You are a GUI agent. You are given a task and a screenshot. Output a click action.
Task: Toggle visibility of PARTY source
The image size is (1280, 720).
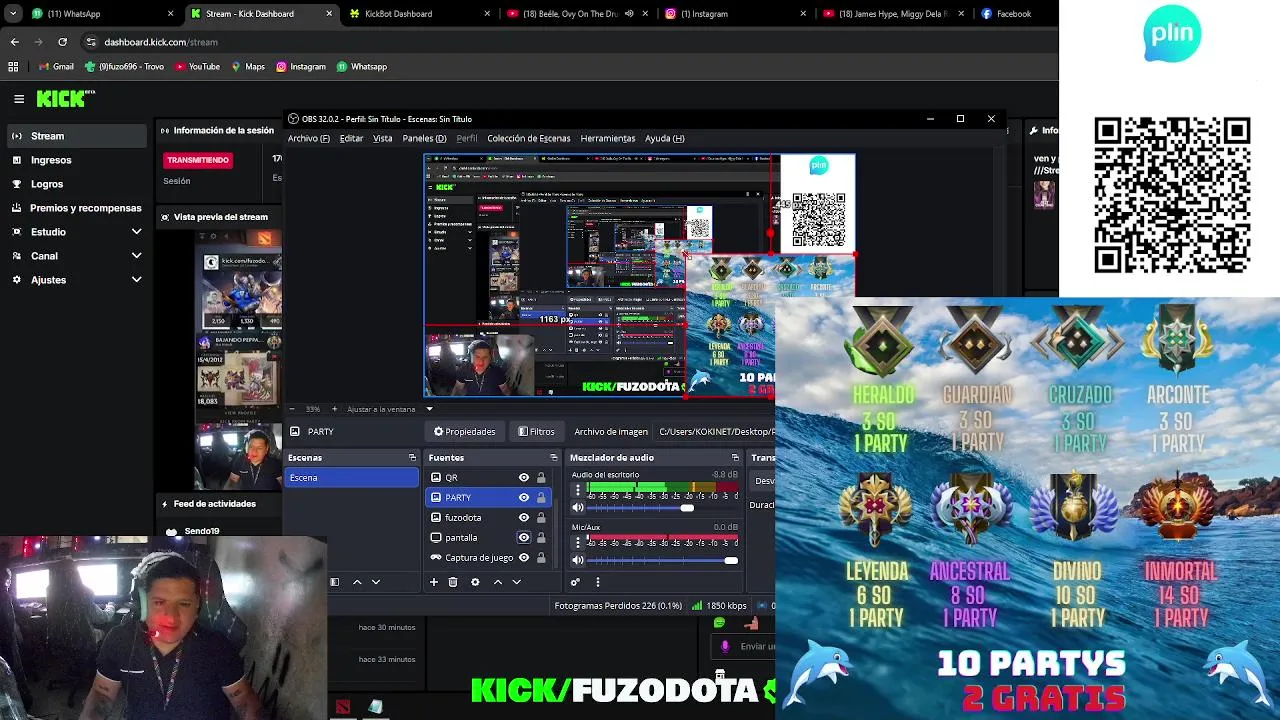[523, 498]
